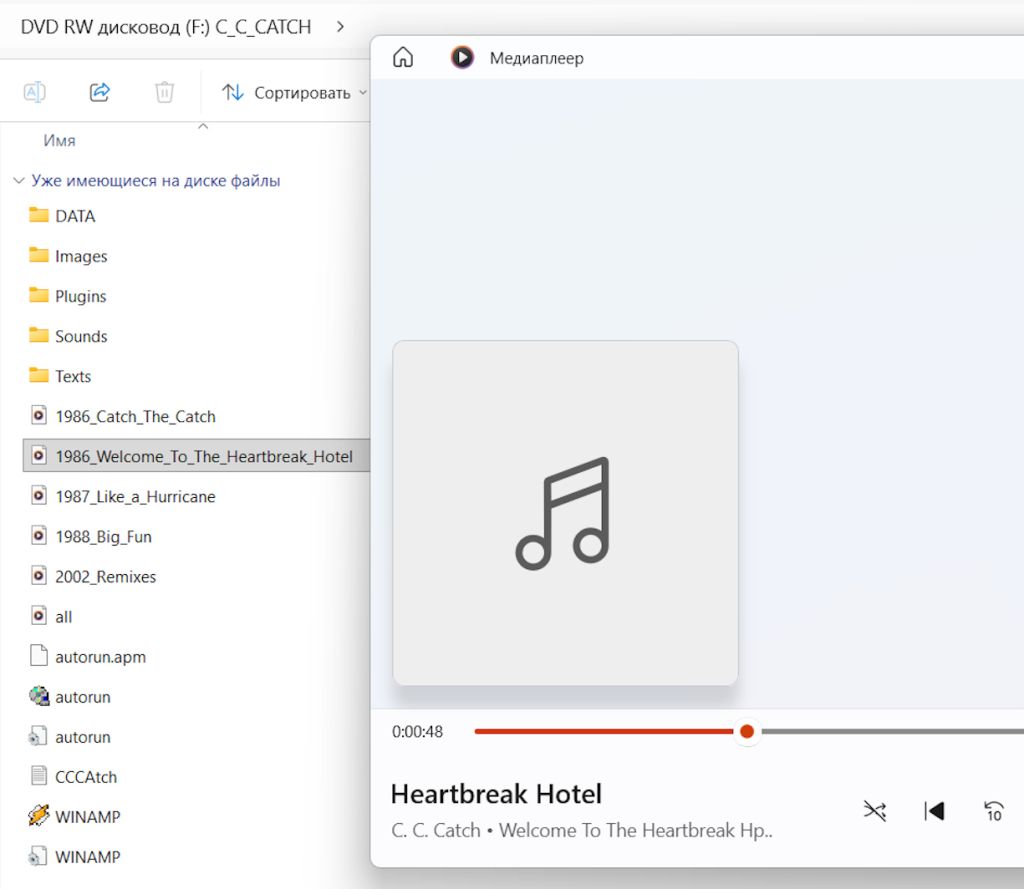Sort files by the Имя column header
This screenshot has height=889, width=1024.
(59, 140)
